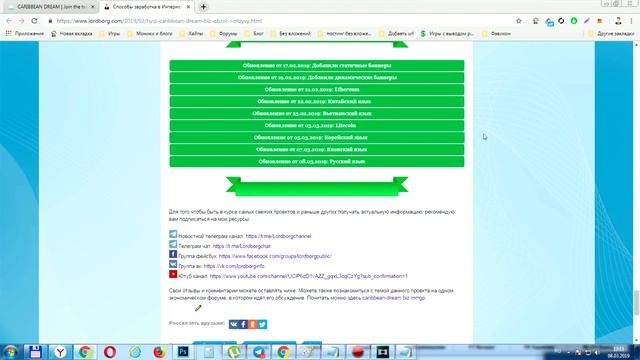Open the 'Хайпы' bookmarks folder
The height and width of the screenshot is (360, 640).
(191, 33)
